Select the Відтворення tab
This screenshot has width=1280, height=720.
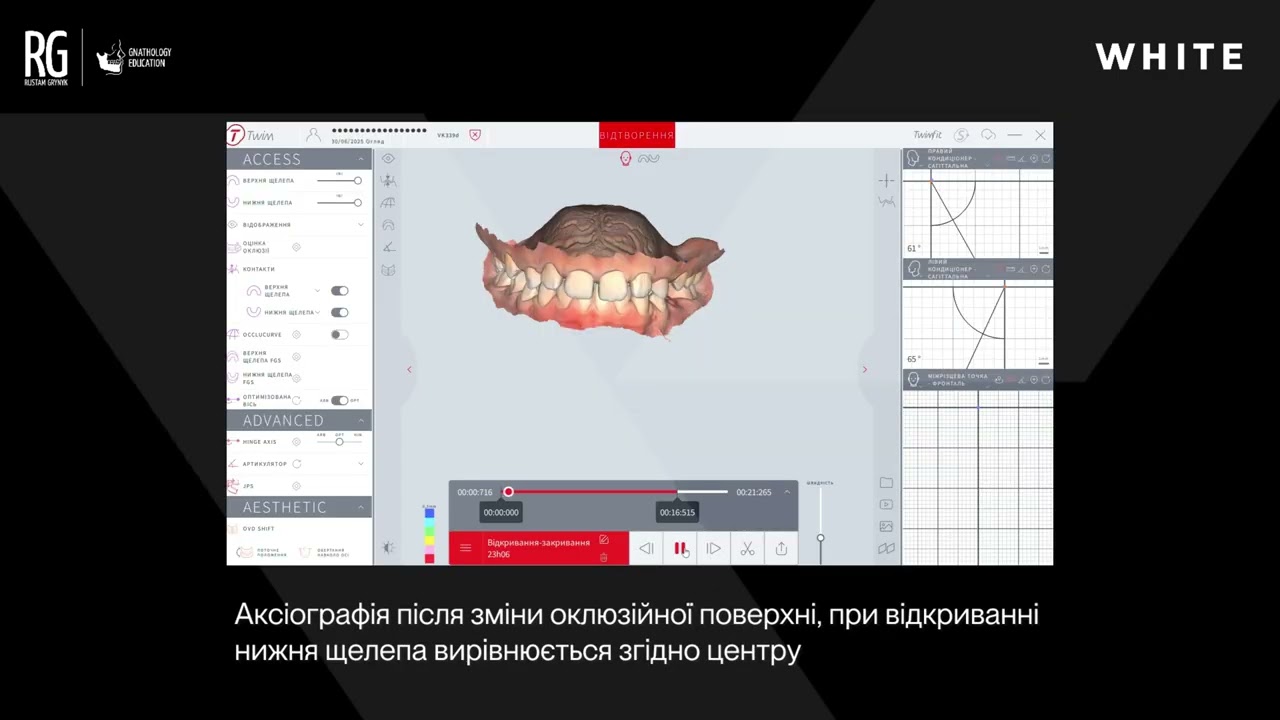[x=637, y=135]
